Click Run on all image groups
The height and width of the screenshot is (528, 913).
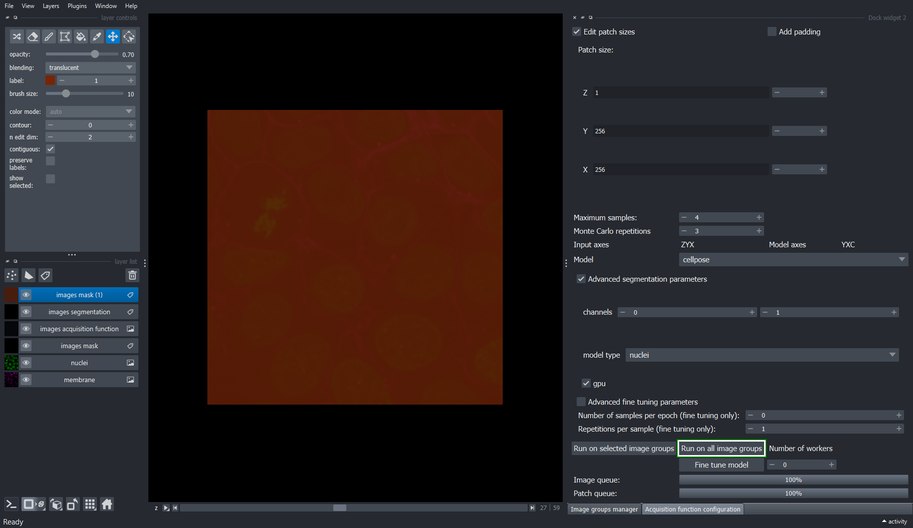[721, 448]
